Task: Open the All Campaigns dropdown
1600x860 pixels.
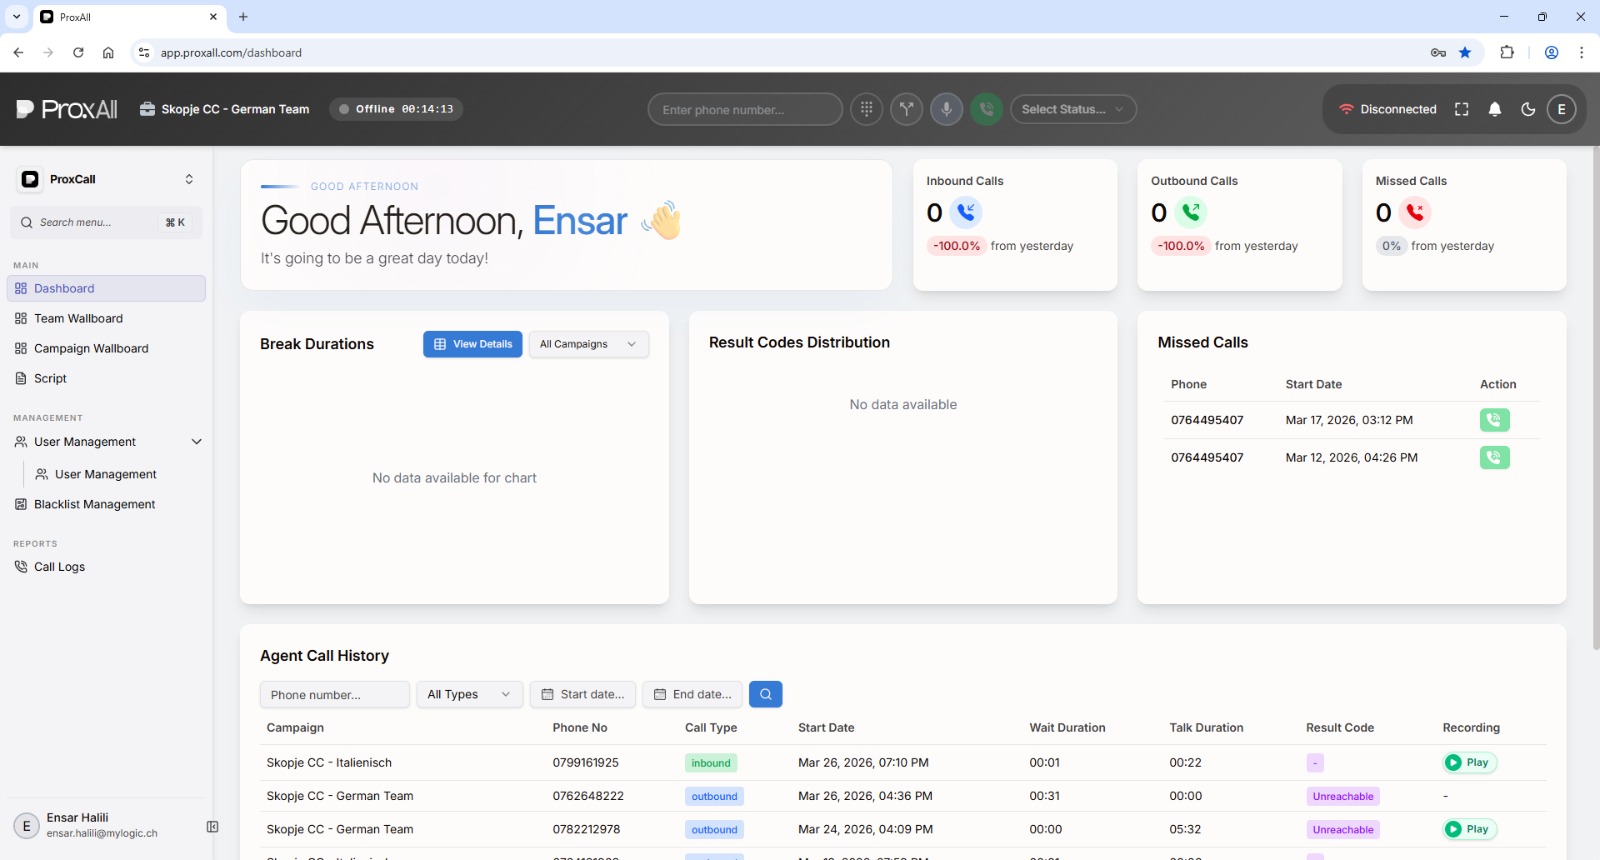Action: coord(588,344)
